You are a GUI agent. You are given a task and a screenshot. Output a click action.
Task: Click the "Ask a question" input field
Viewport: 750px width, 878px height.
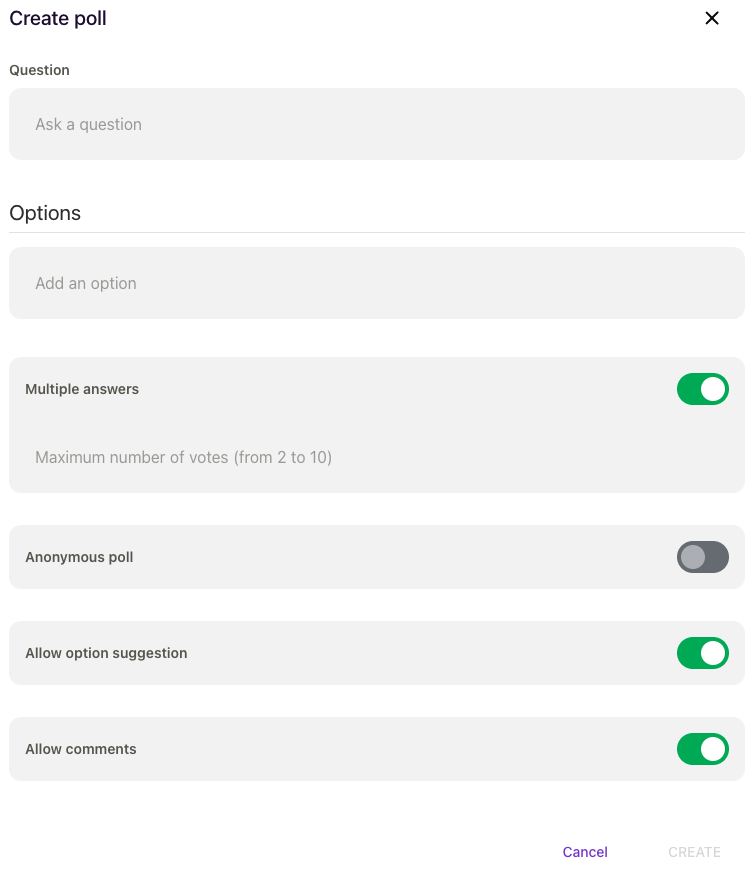375,124
